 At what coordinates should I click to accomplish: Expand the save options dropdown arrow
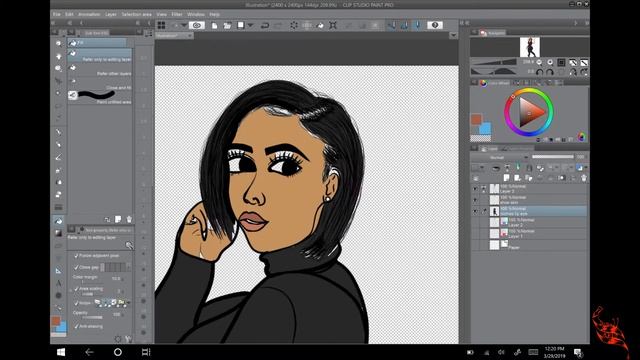[x=251, y=25]
